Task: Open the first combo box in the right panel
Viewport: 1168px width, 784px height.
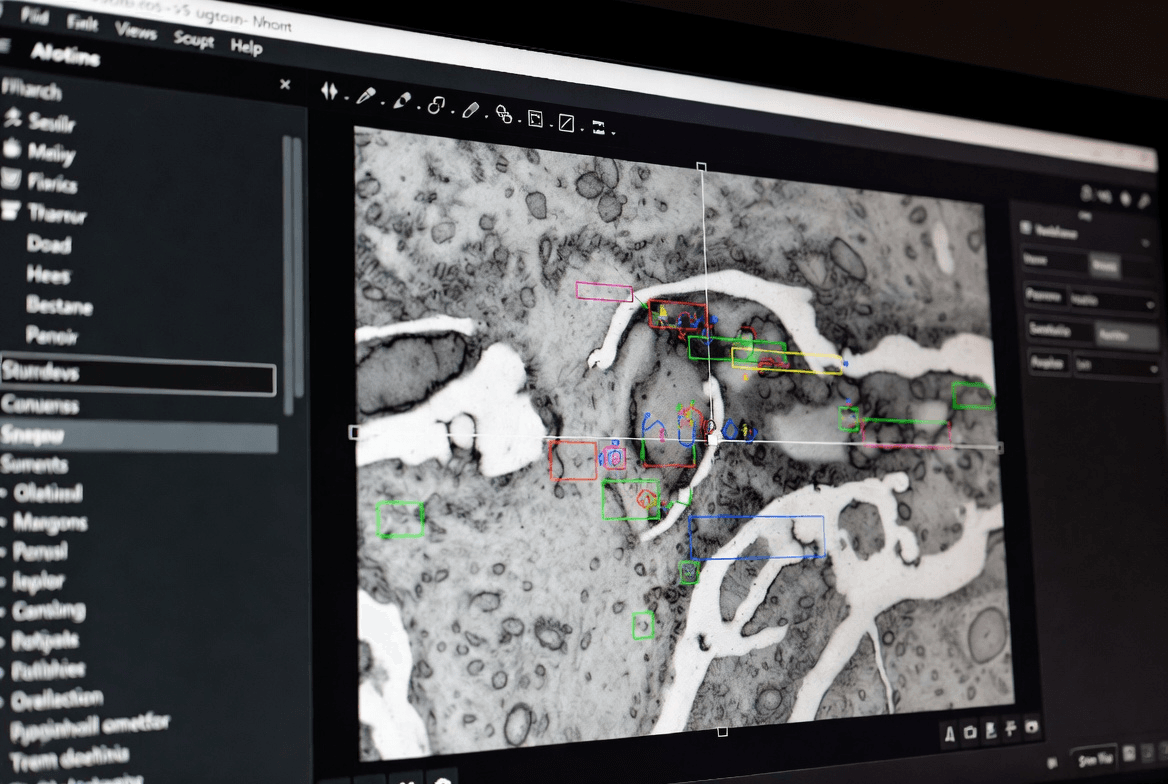Action: pyautogui.click(x=1112, y=300)
